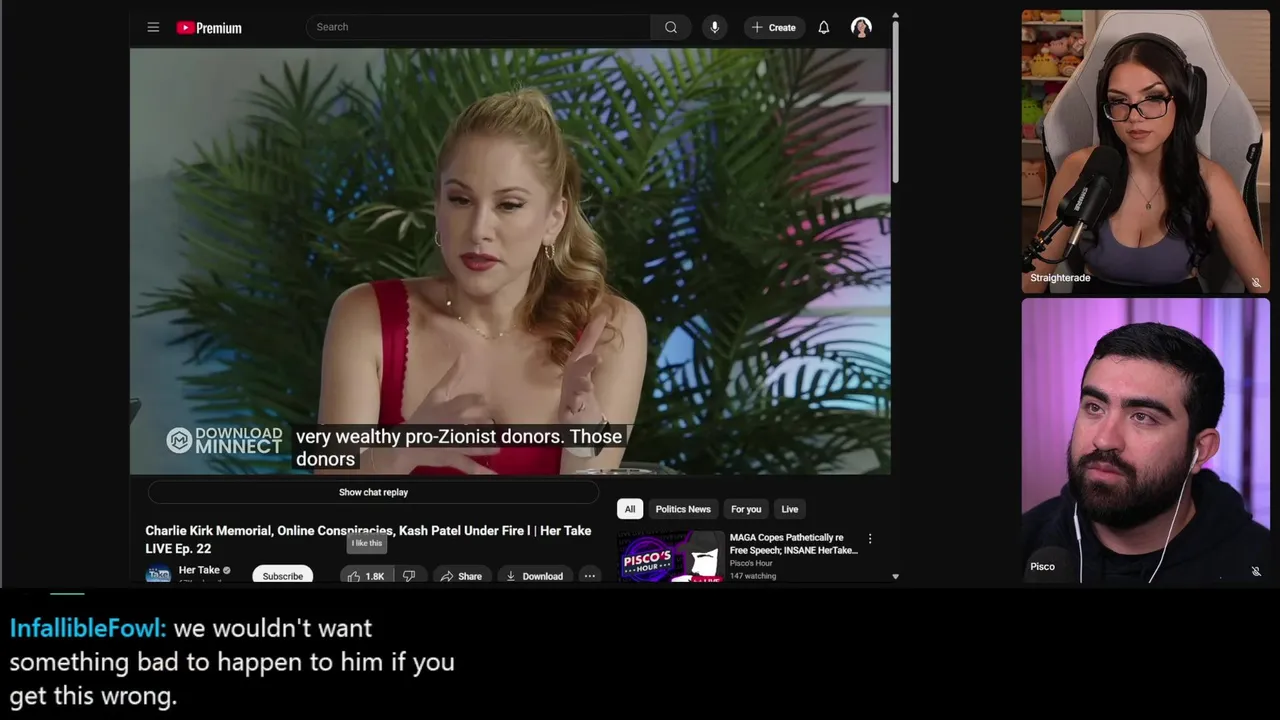Dislike the video with thumbs down
This screenshot has height=720, width=1280.
[409, 576]
